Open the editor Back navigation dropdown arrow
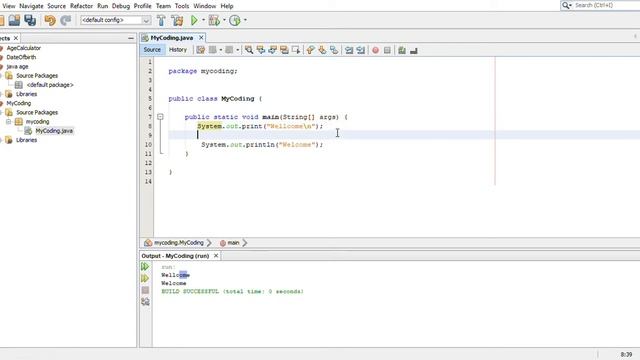This screenshot has width=640, height=360. click(221, 50)
